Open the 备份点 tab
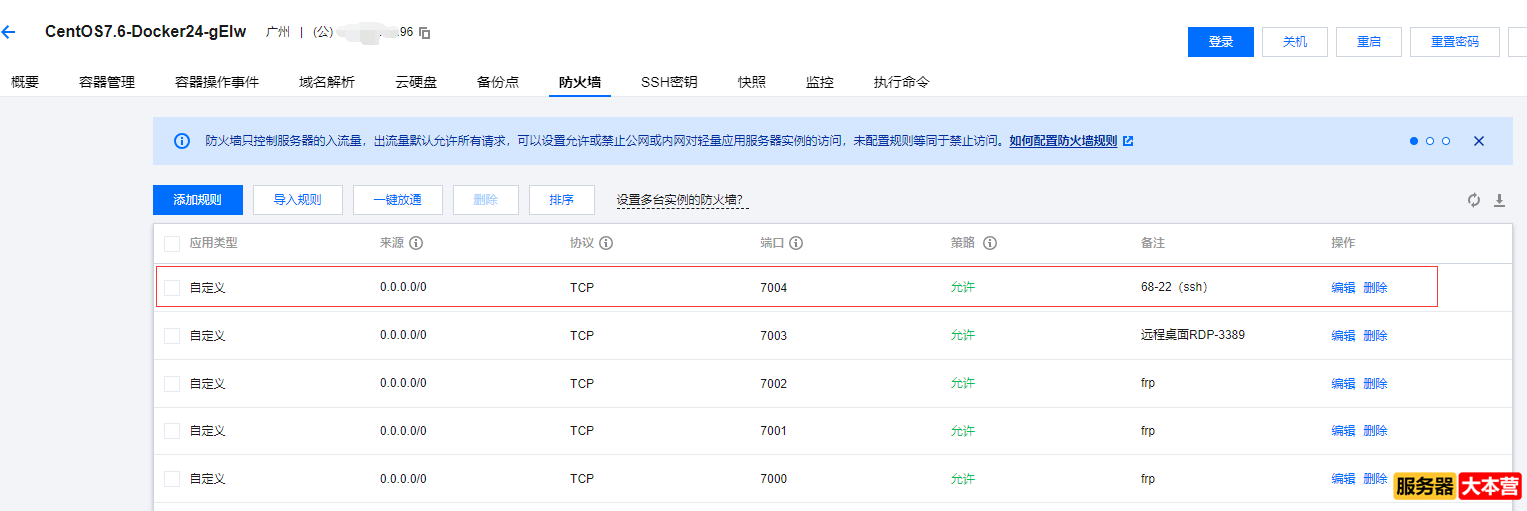Screen dimensions: 1527x511 (x=498, y=82)
